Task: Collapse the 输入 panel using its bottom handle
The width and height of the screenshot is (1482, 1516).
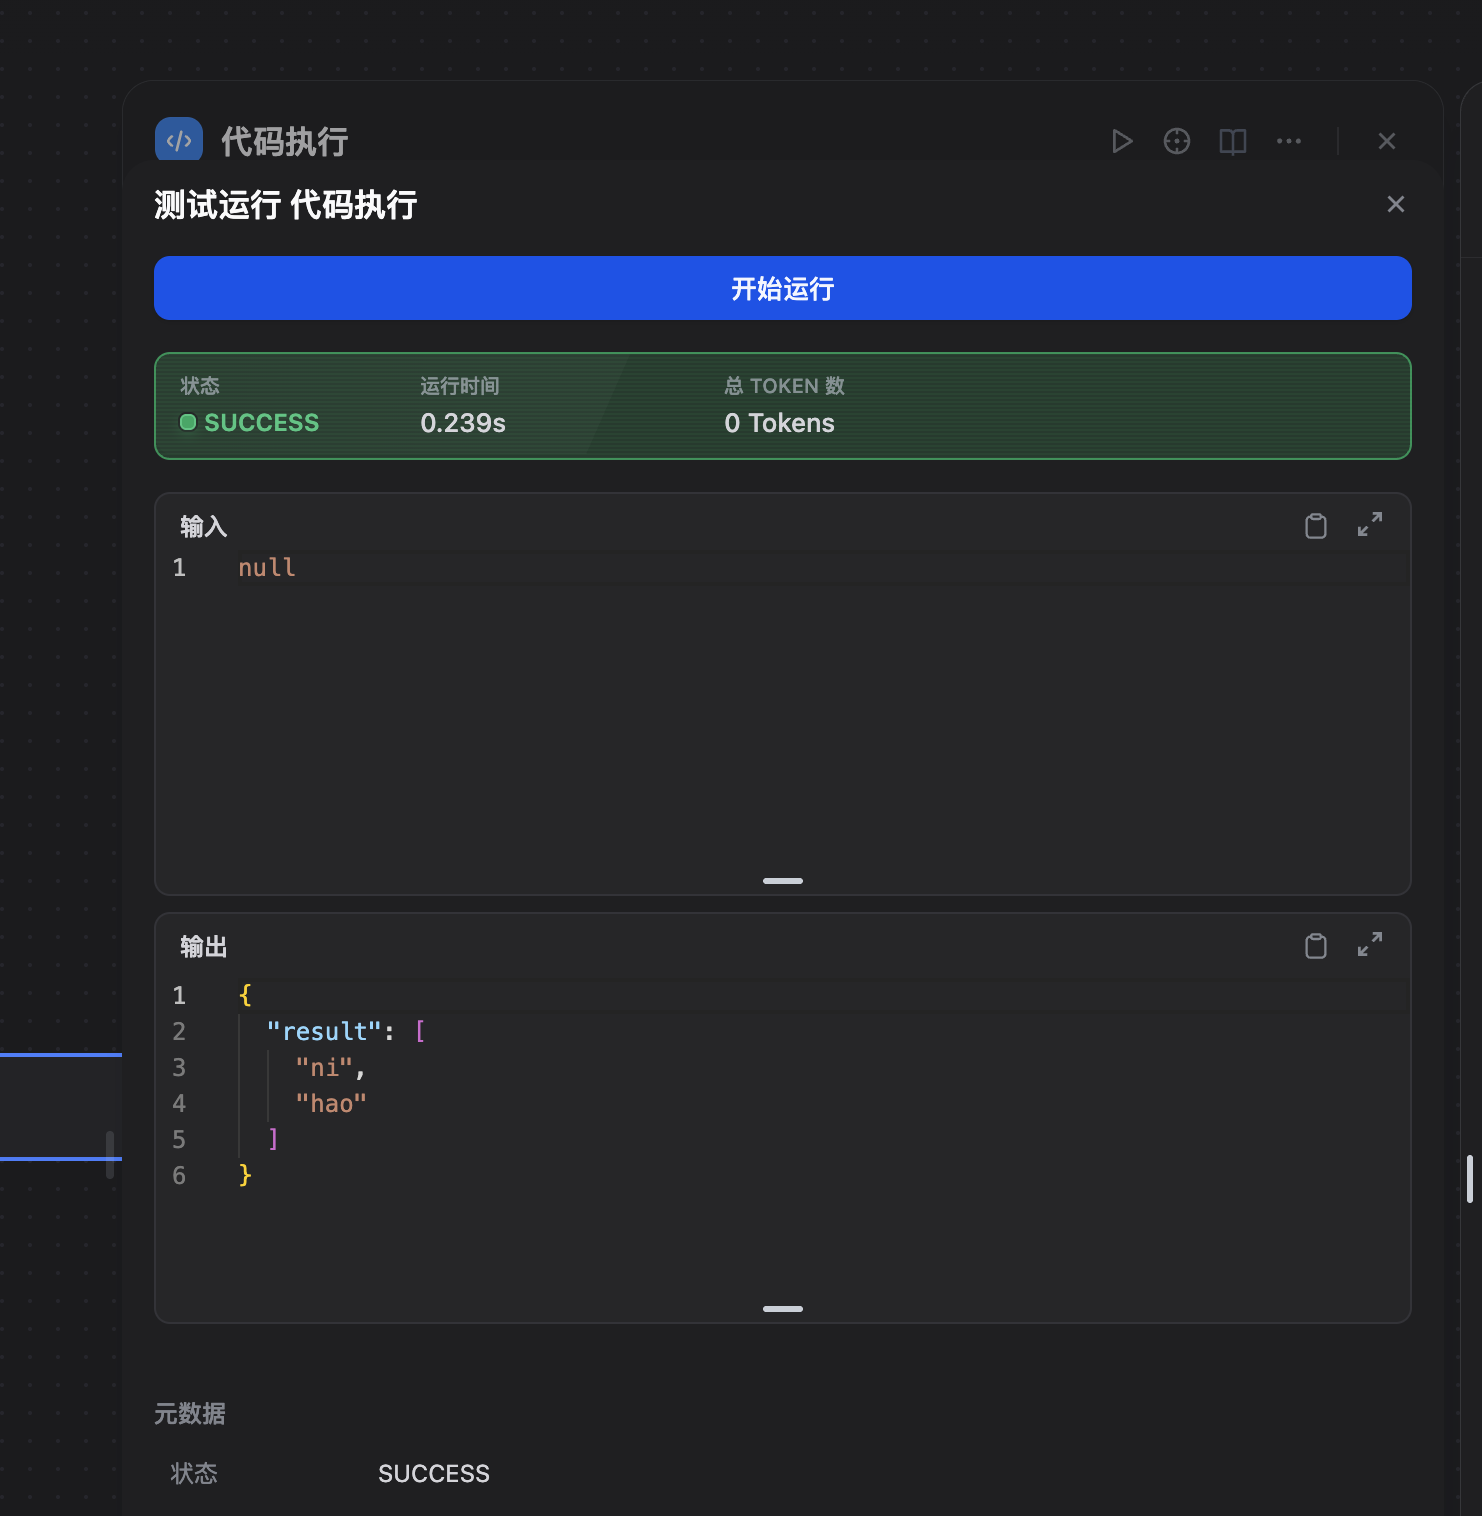Action: tap(782, 881)
